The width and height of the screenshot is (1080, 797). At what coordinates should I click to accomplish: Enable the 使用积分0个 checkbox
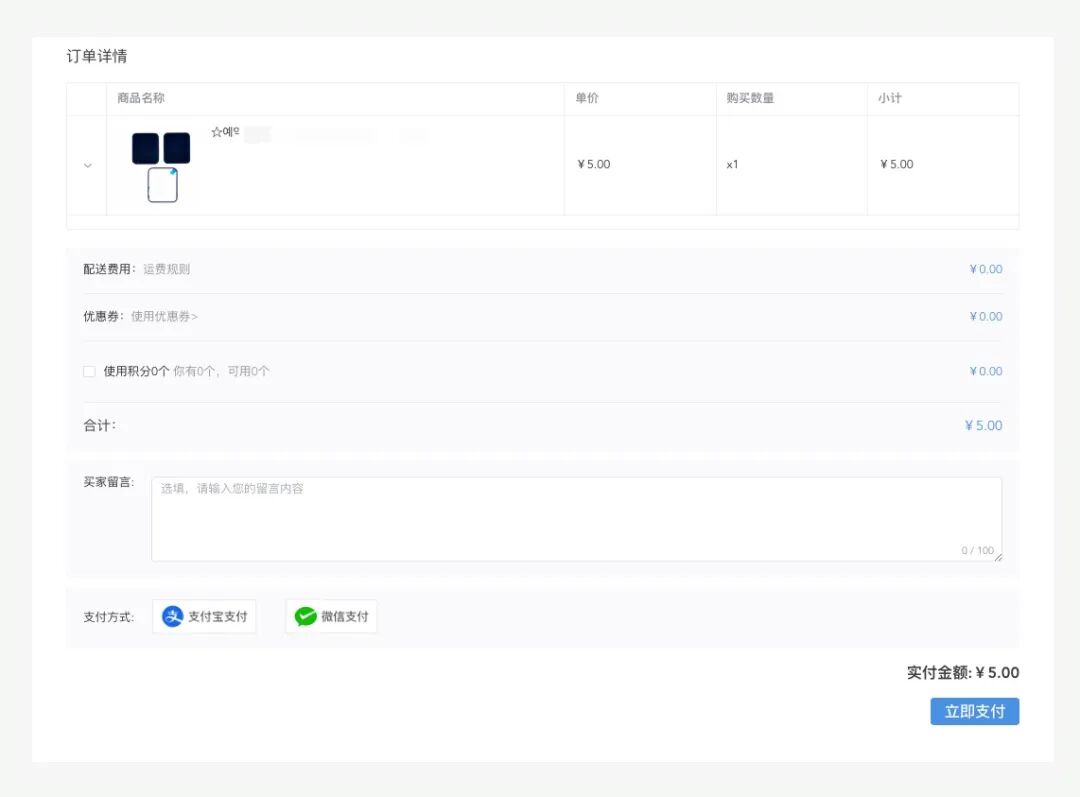pos(90,371)
